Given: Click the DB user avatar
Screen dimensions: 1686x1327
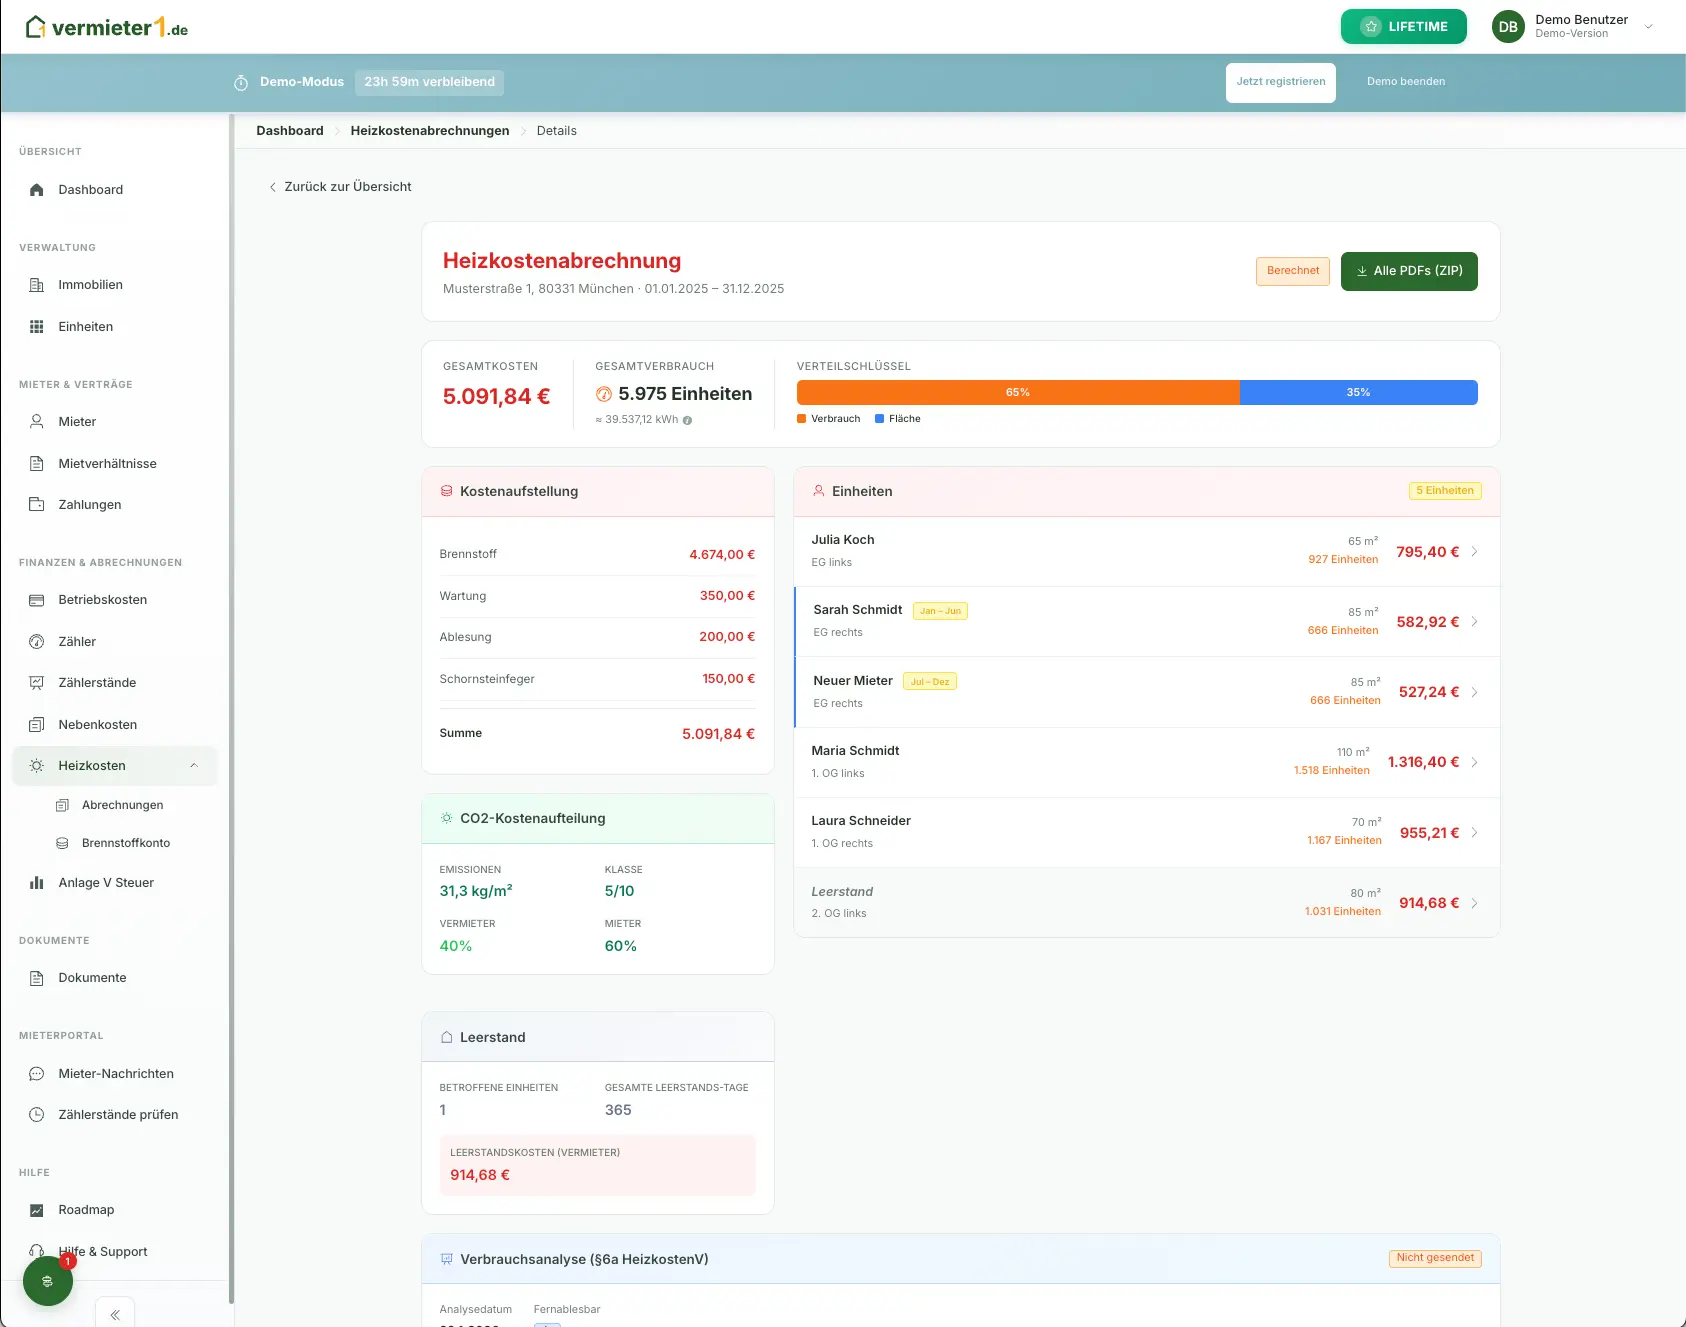Looking at the screenshot, I should (x=1508, y=27).
